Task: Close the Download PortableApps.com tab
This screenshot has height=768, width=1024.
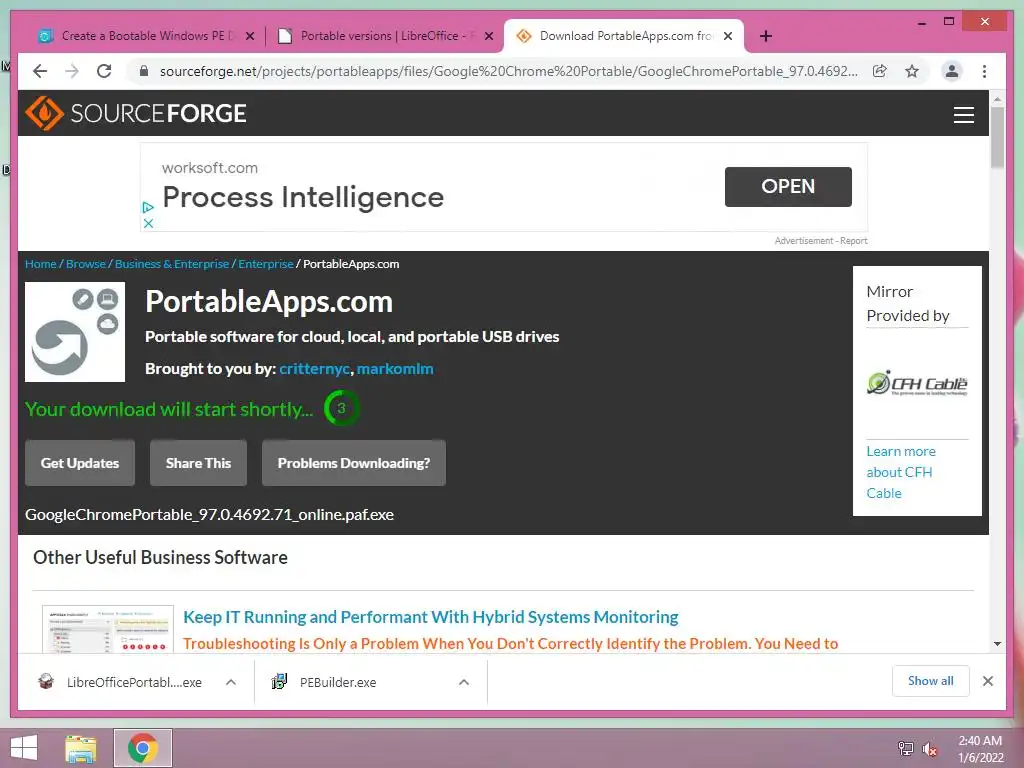Action: coord(728,36)
